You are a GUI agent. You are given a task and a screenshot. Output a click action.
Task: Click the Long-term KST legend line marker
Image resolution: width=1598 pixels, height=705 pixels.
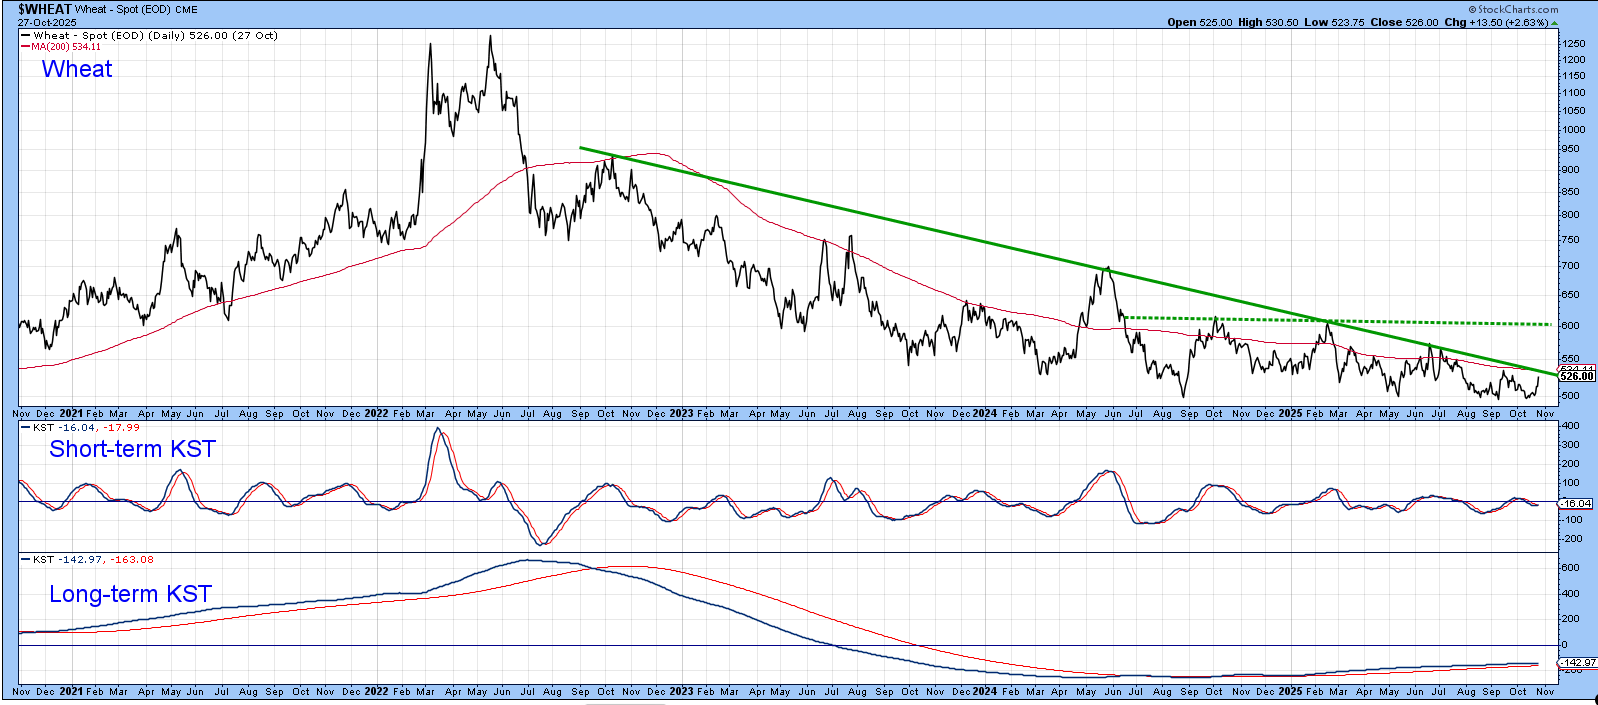click(x=26, y=560)
